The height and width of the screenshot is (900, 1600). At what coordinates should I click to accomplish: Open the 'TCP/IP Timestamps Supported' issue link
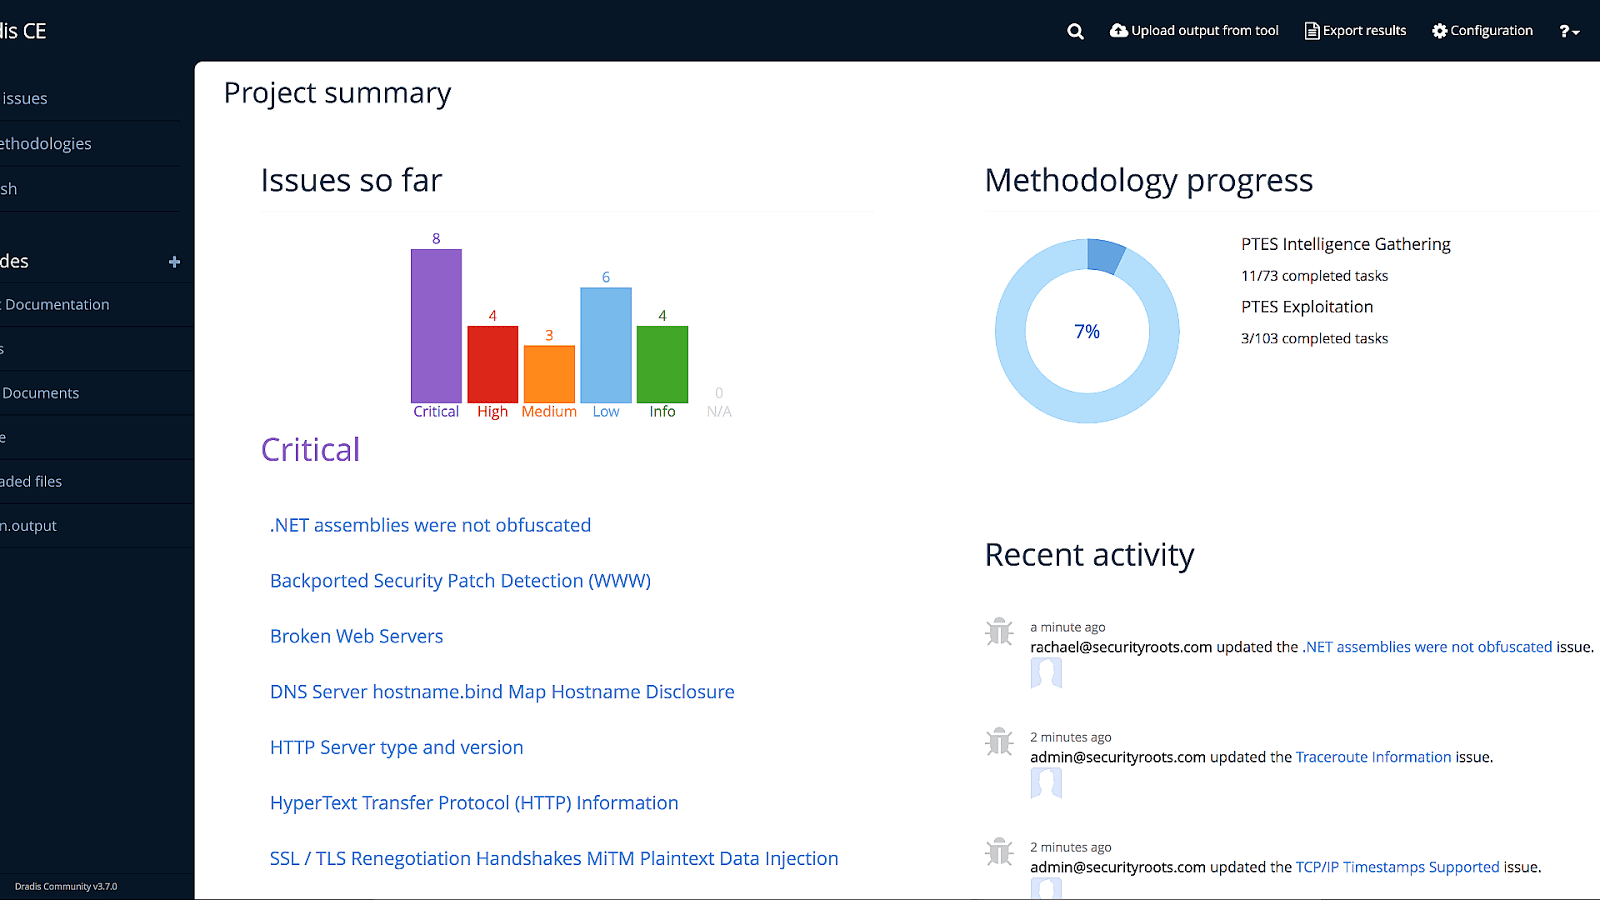coord(1397,867)
